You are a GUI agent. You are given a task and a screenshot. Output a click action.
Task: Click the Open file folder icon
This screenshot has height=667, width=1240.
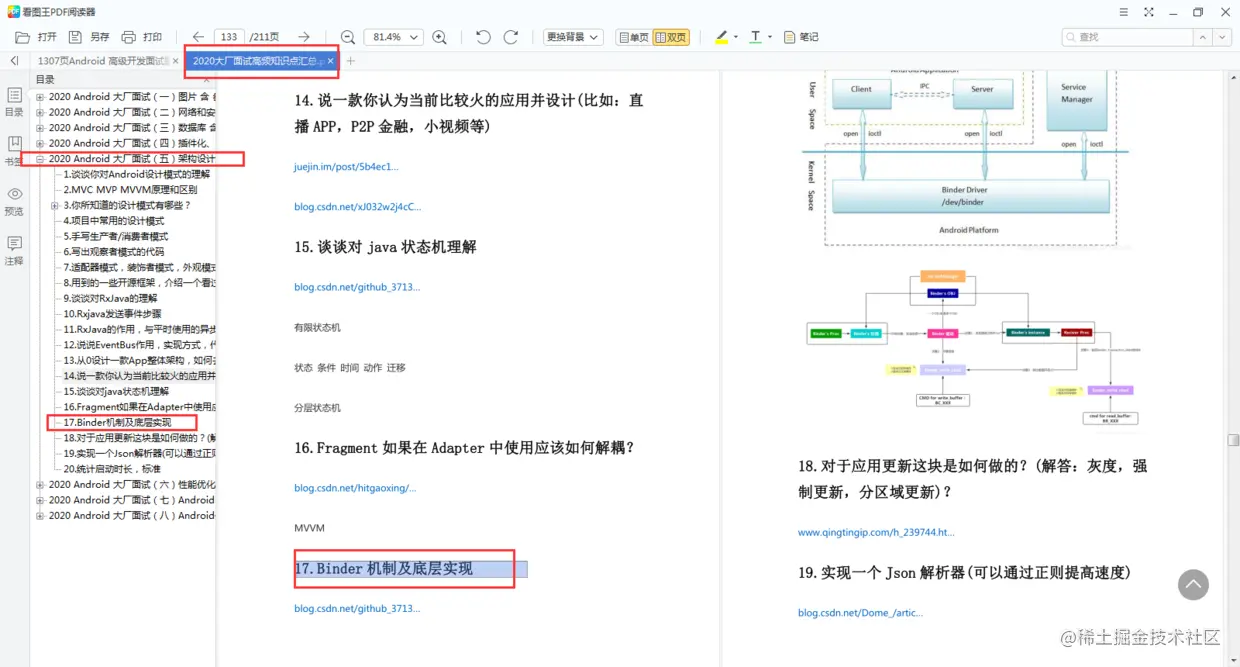click(x=22, y=37)
